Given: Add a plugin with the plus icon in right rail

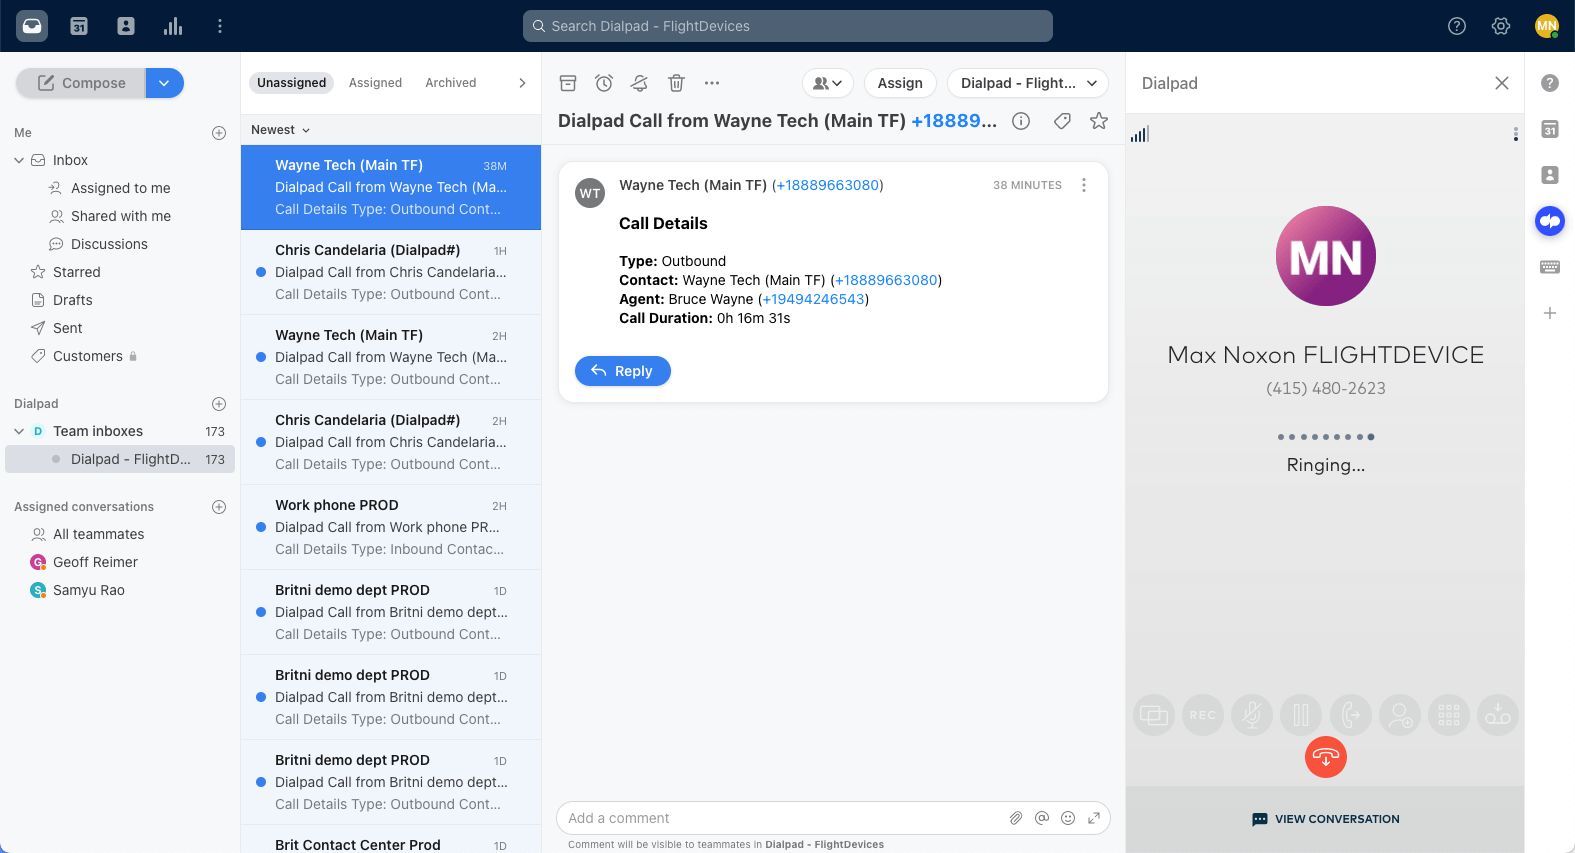Looking at the screenshot, I should coord(1550,313).
